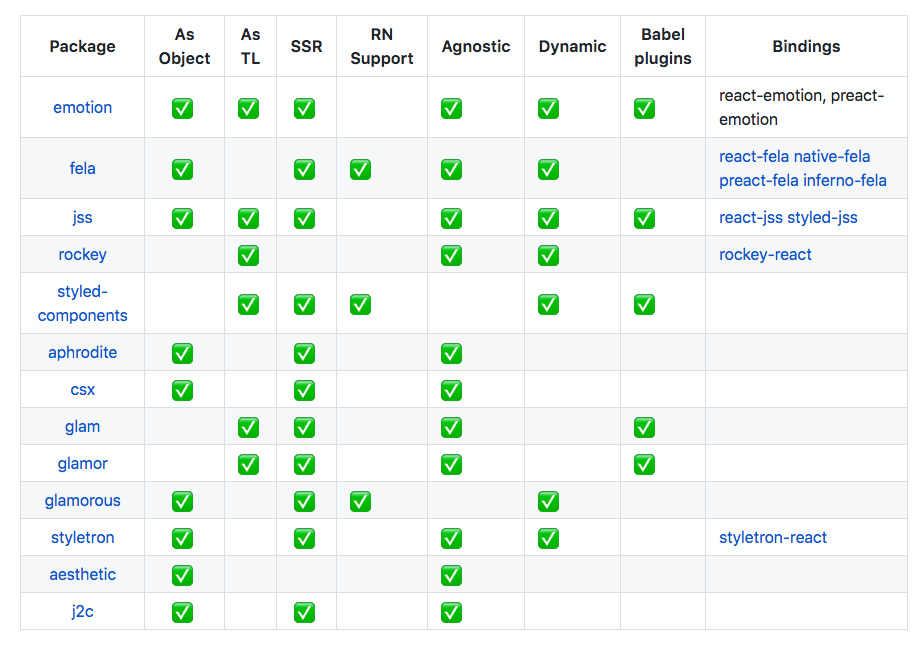Open the j2c package link

click(82, 611)
